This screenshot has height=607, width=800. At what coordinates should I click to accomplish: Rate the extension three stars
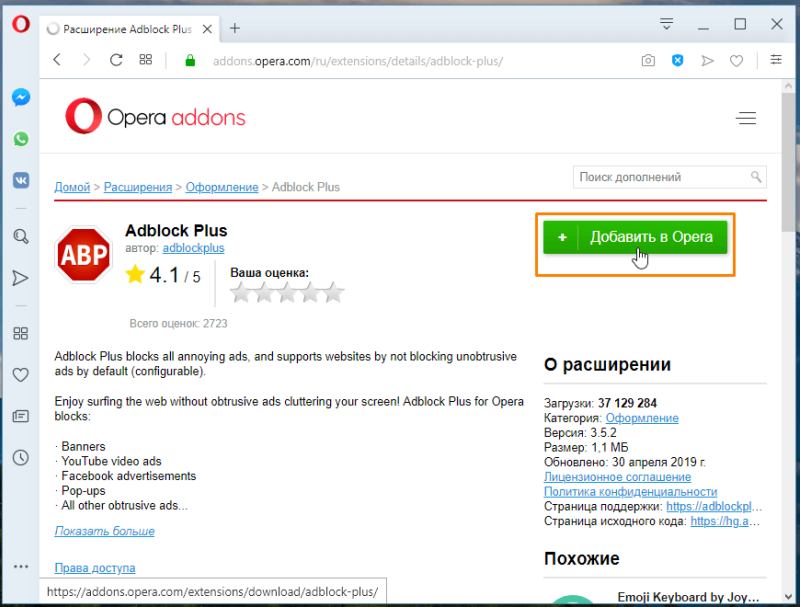tap(287, 292)
